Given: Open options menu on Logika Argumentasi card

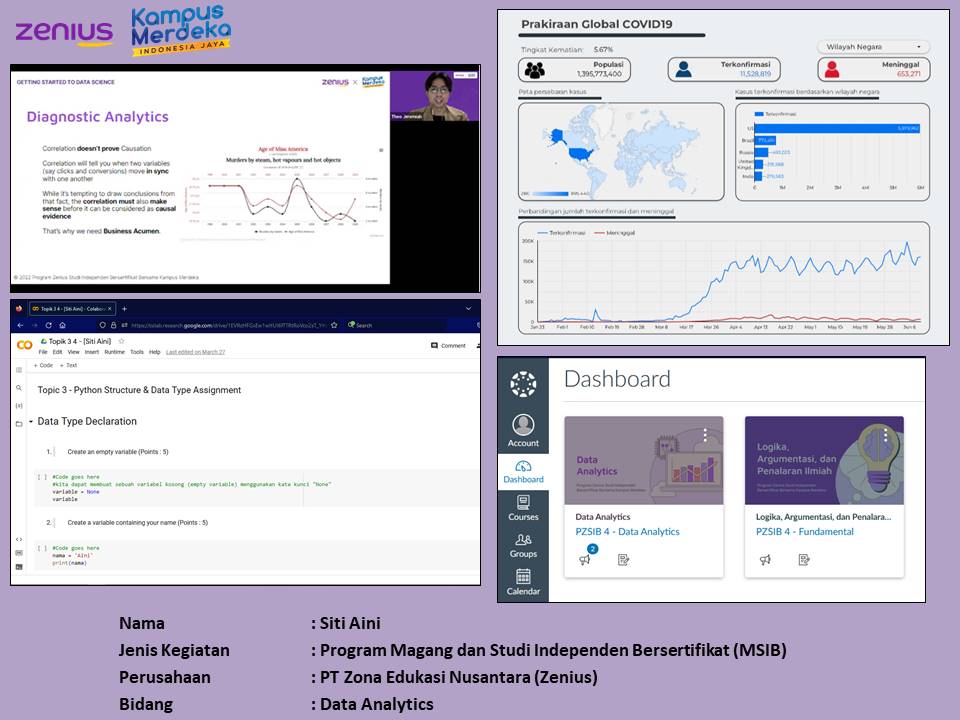Looking at the screenshot, I should [x=885, y=435].
